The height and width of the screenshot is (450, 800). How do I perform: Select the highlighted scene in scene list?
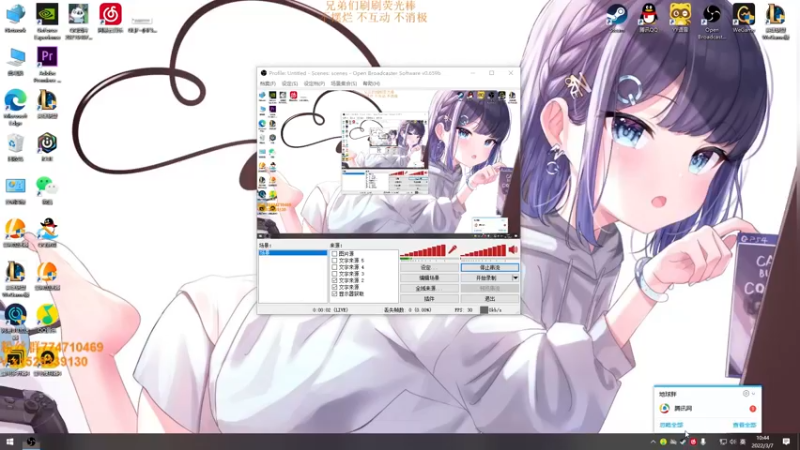[293, 253]
